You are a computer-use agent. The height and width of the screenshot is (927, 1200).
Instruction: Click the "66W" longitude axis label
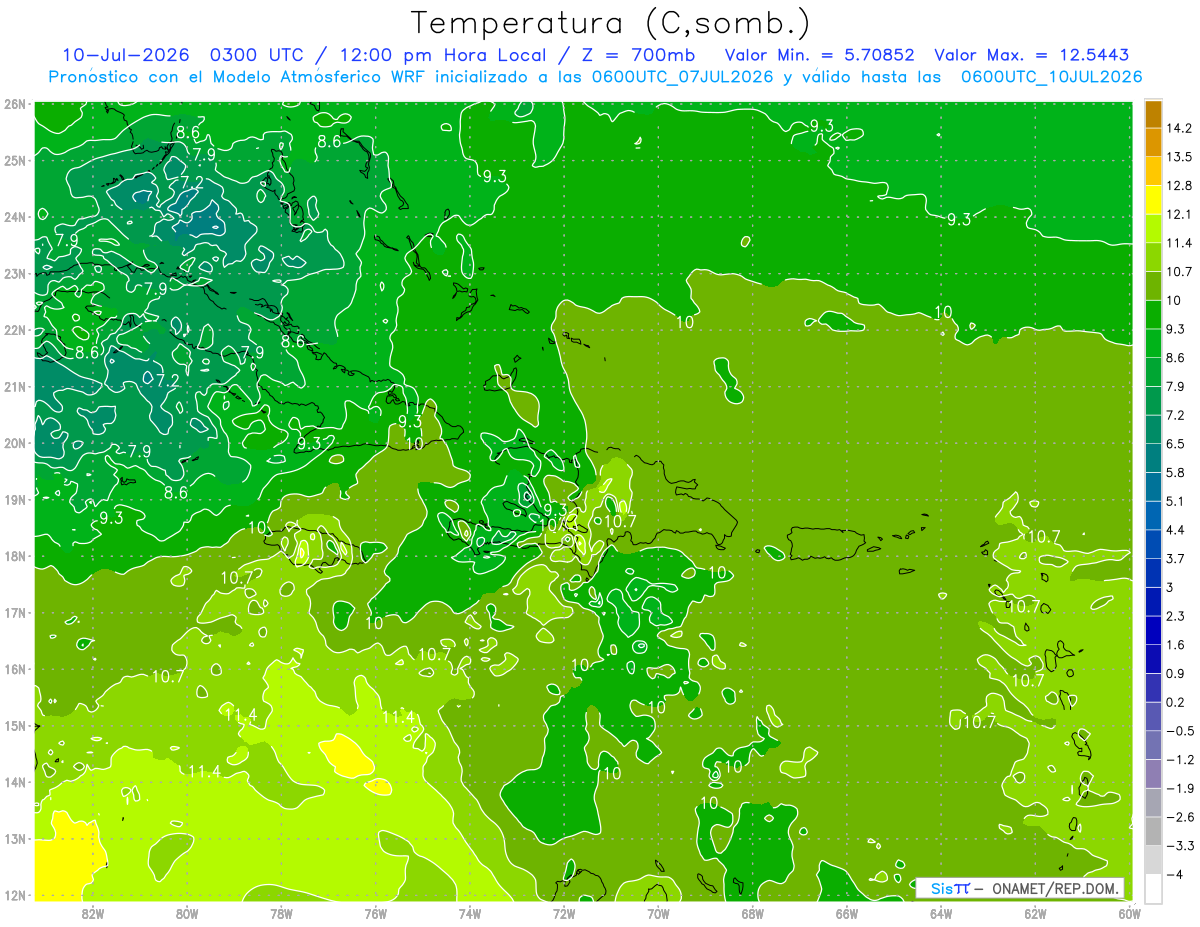tap(847, 913)
